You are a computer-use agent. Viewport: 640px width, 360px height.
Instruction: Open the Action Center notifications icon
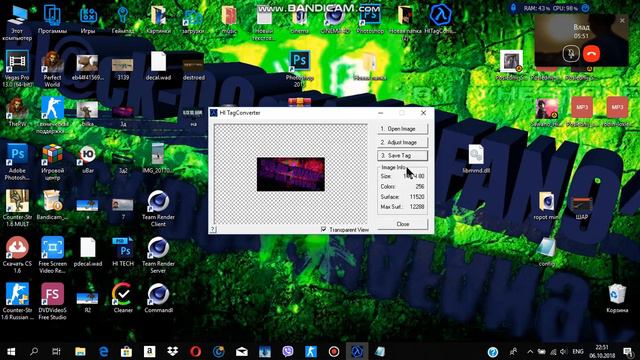tap(629, 351)
